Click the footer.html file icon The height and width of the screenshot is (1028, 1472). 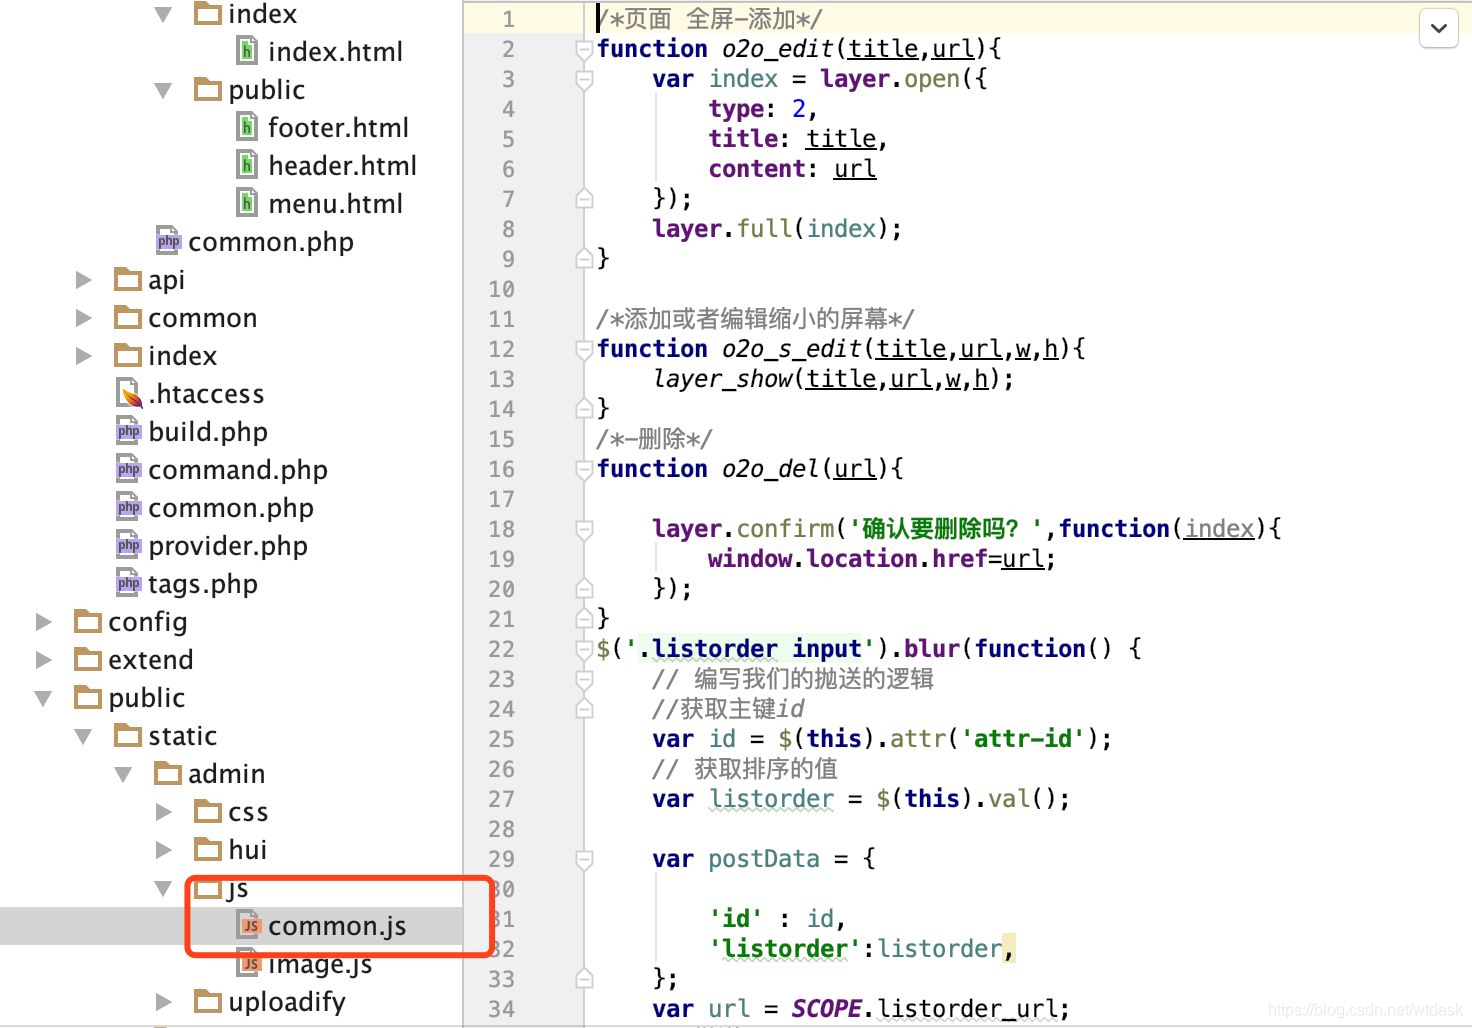[247, 126]
